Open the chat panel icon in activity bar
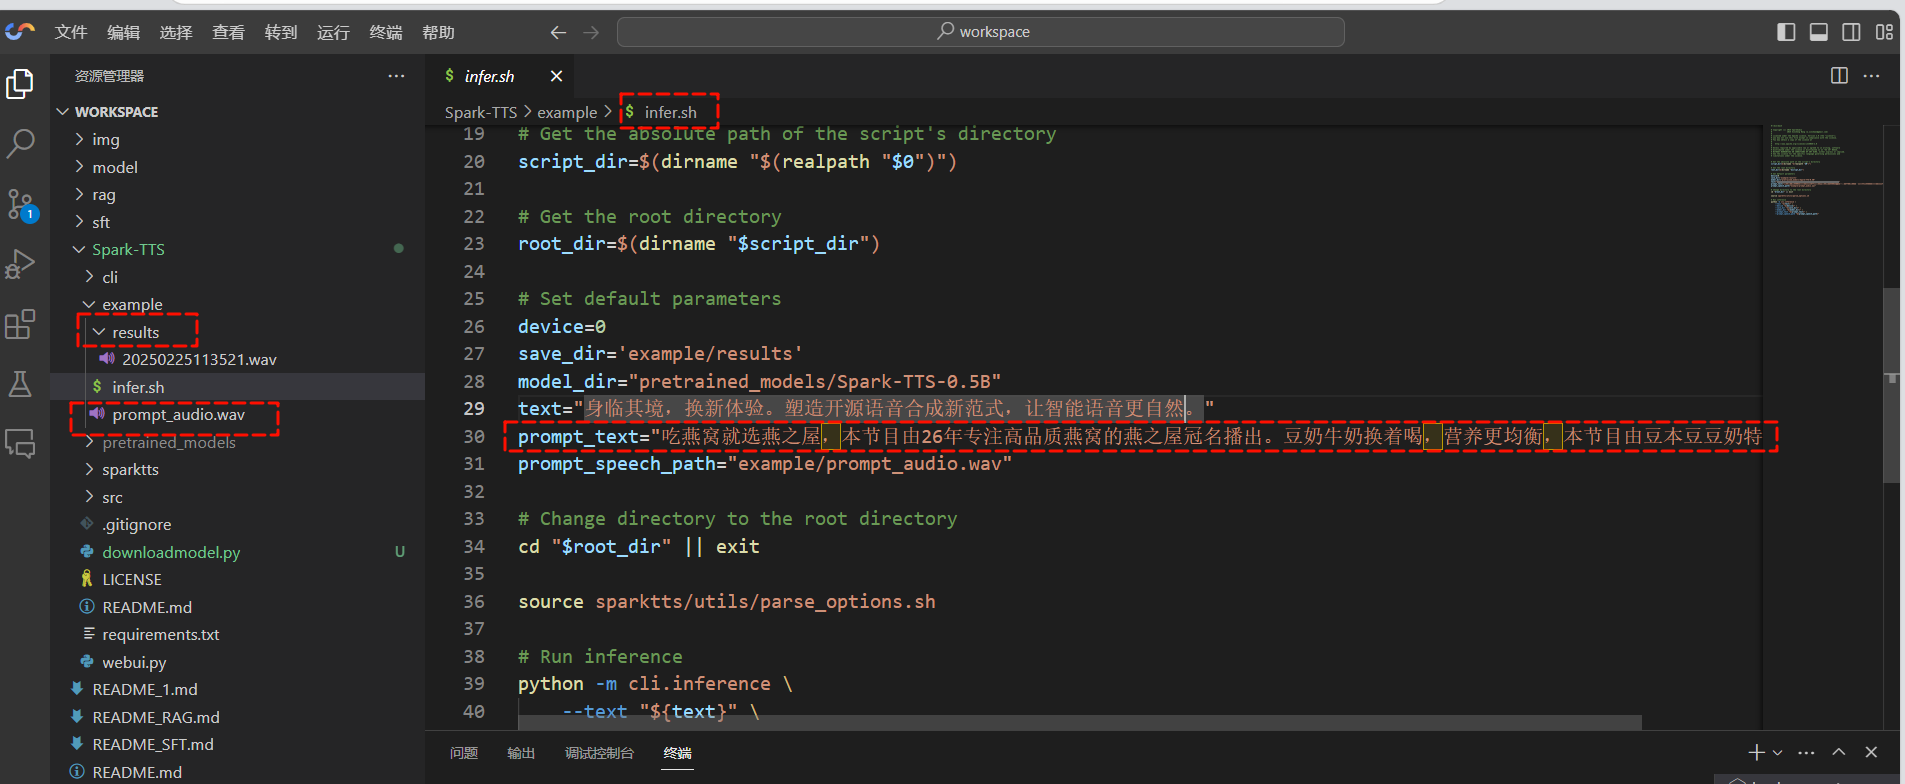Image resolution: width=1905 pixels, height=784 pixels. (x=20, y=443)
